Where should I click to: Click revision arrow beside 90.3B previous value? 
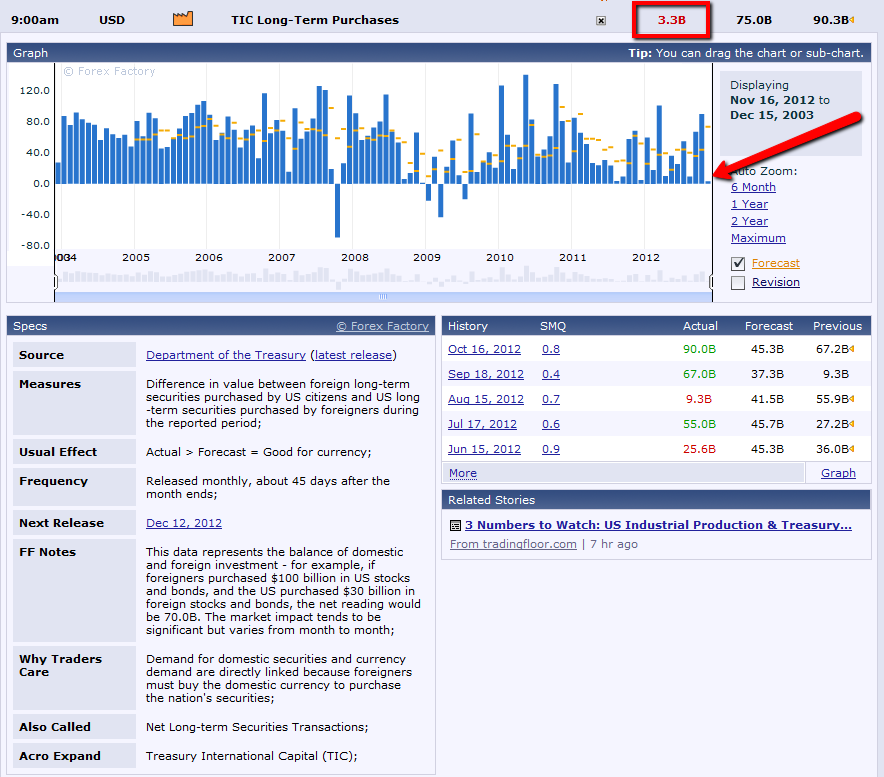coord(852,20)
